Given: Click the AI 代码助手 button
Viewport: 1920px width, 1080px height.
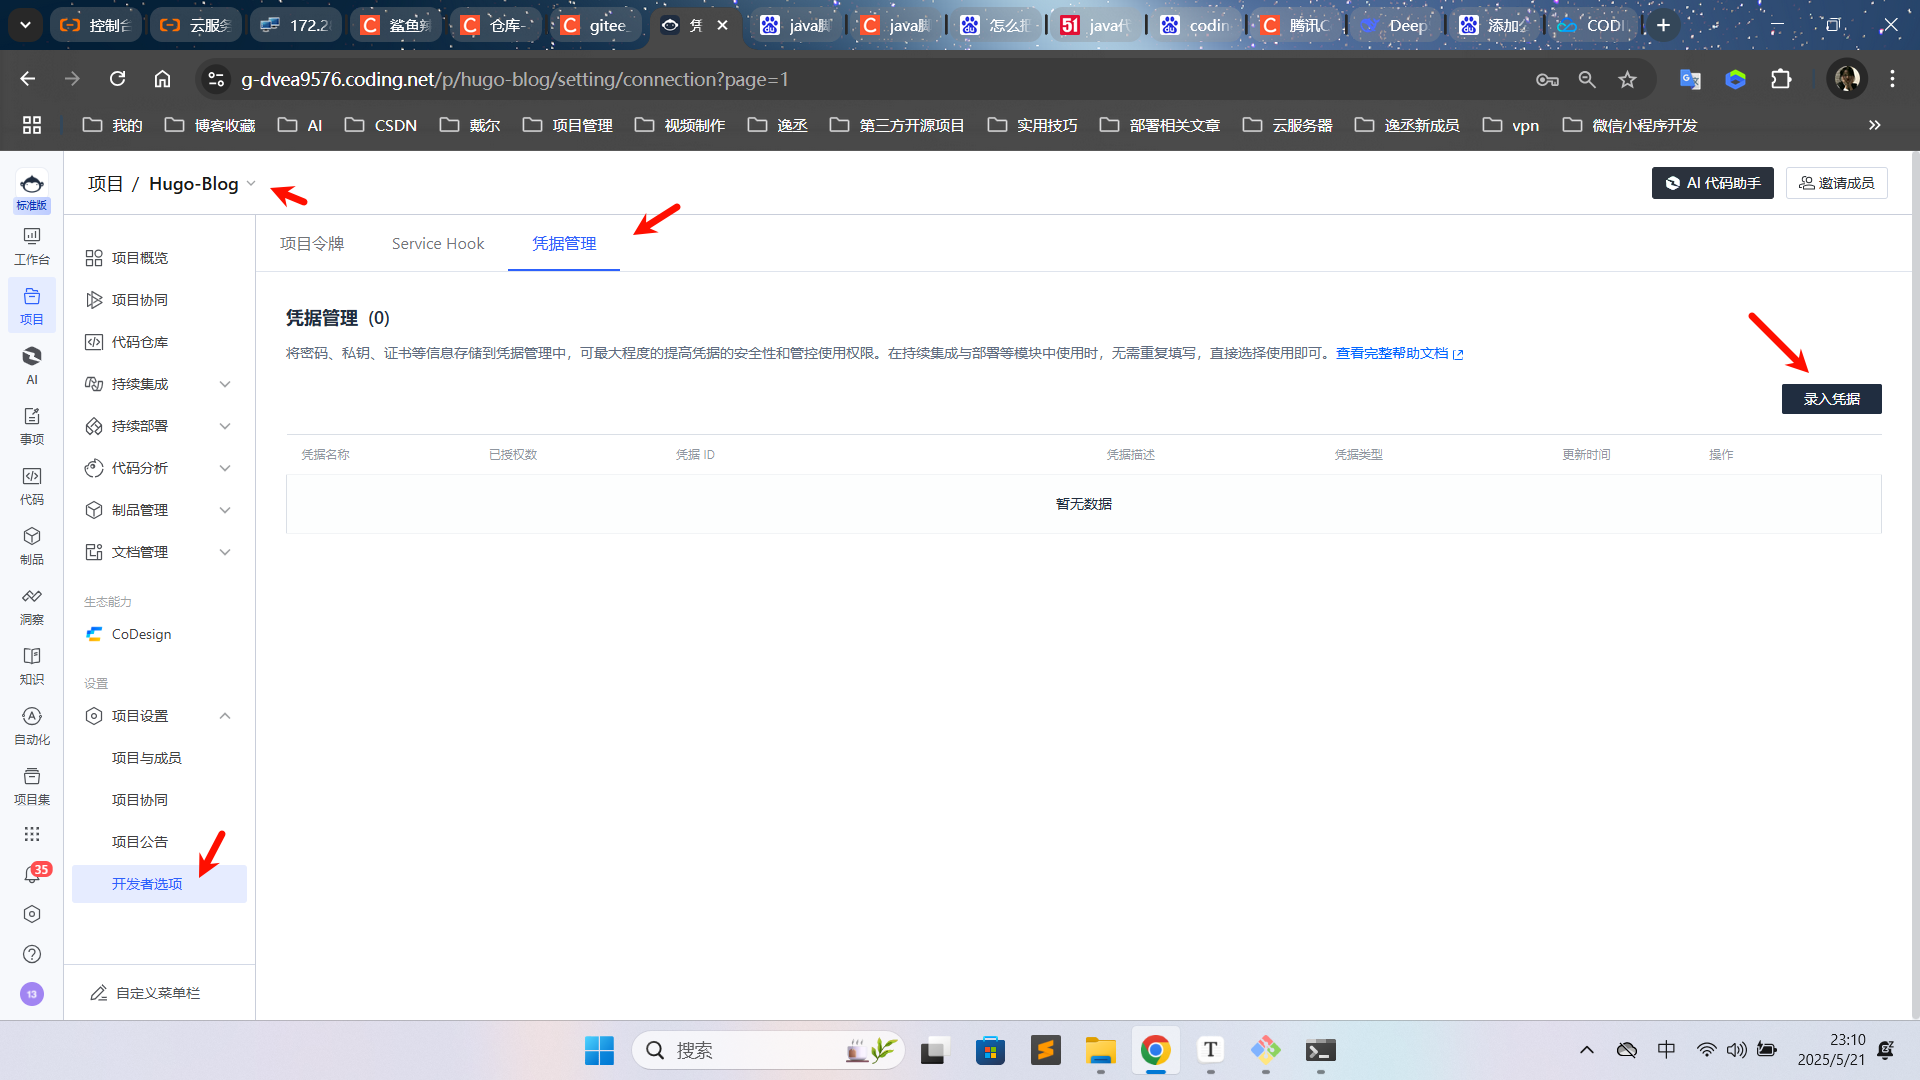Looking at the screenshot, I should click(x=1712, y=183).
